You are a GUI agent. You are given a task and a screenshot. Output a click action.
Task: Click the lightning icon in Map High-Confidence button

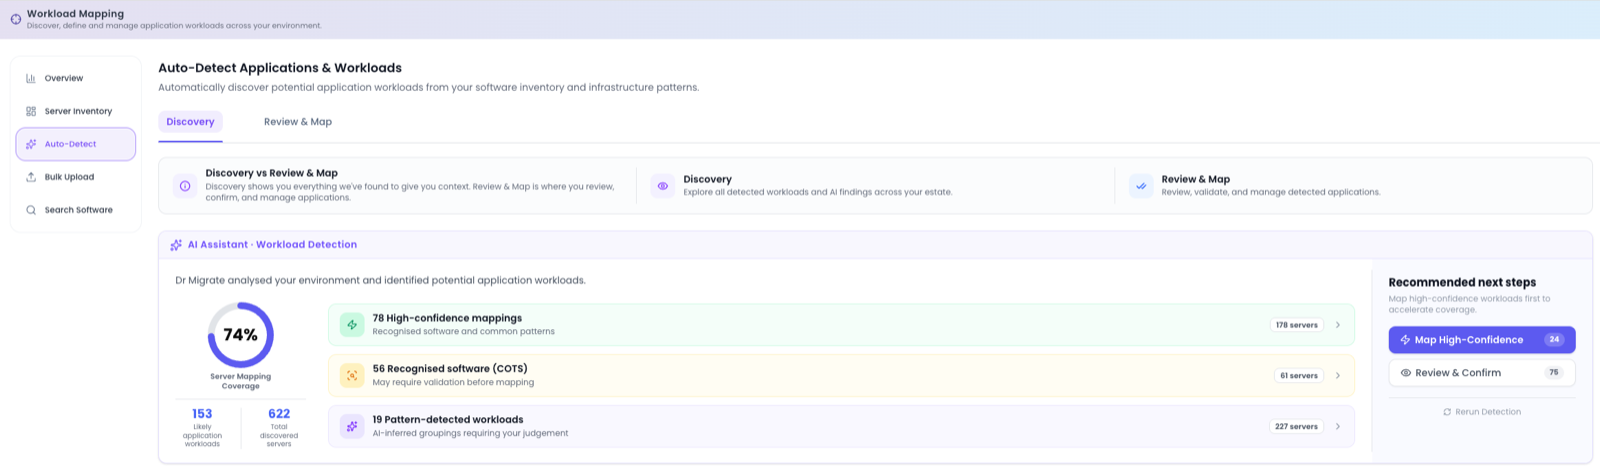pos(1405,340)
